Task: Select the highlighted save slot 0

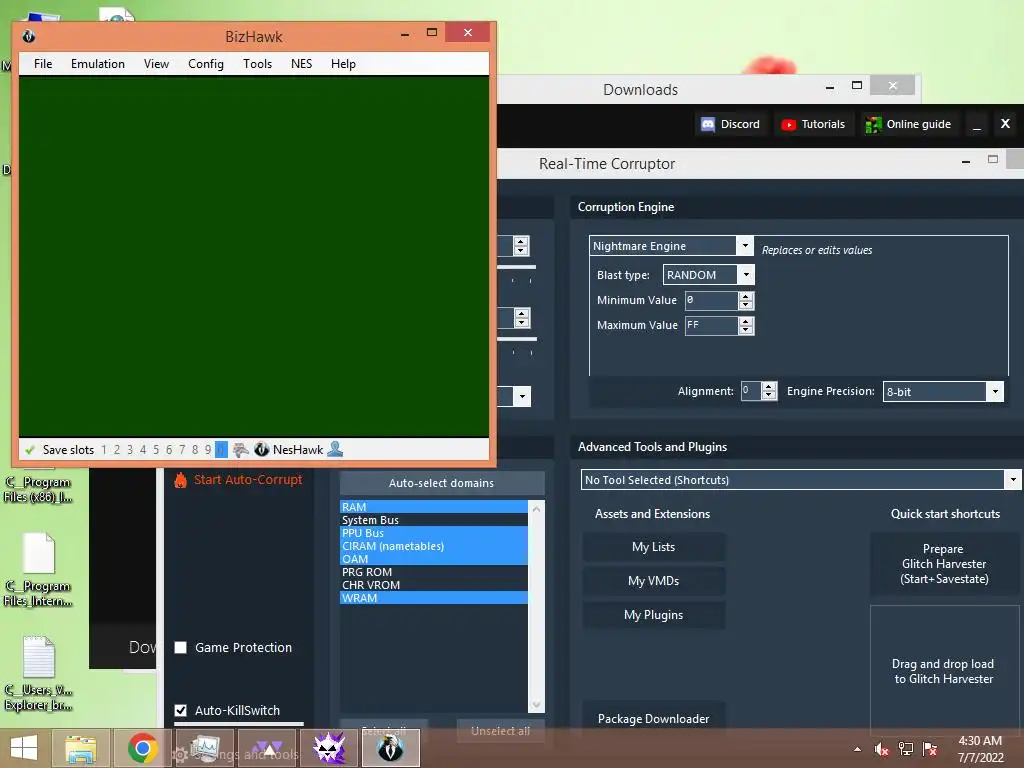Action: pyautogui.click(x=221, y=450)
